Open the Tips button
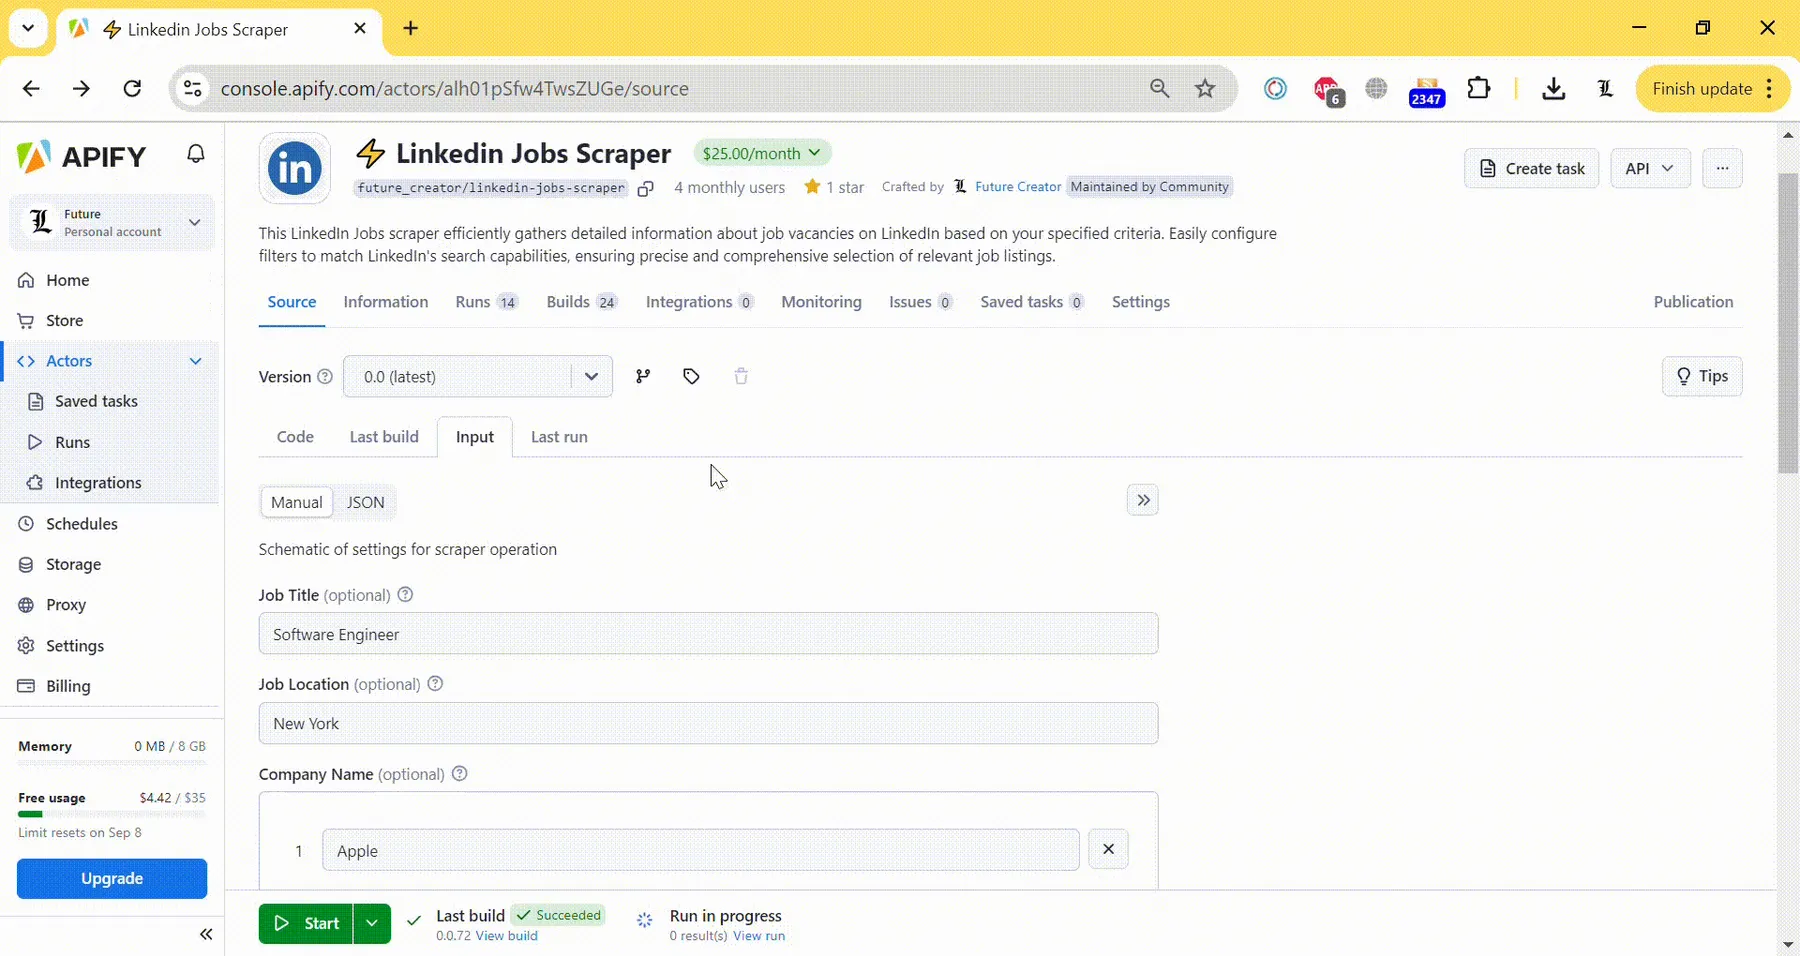The width and height of the screenshot is (1800, 956). click(x=1702, y=376)
